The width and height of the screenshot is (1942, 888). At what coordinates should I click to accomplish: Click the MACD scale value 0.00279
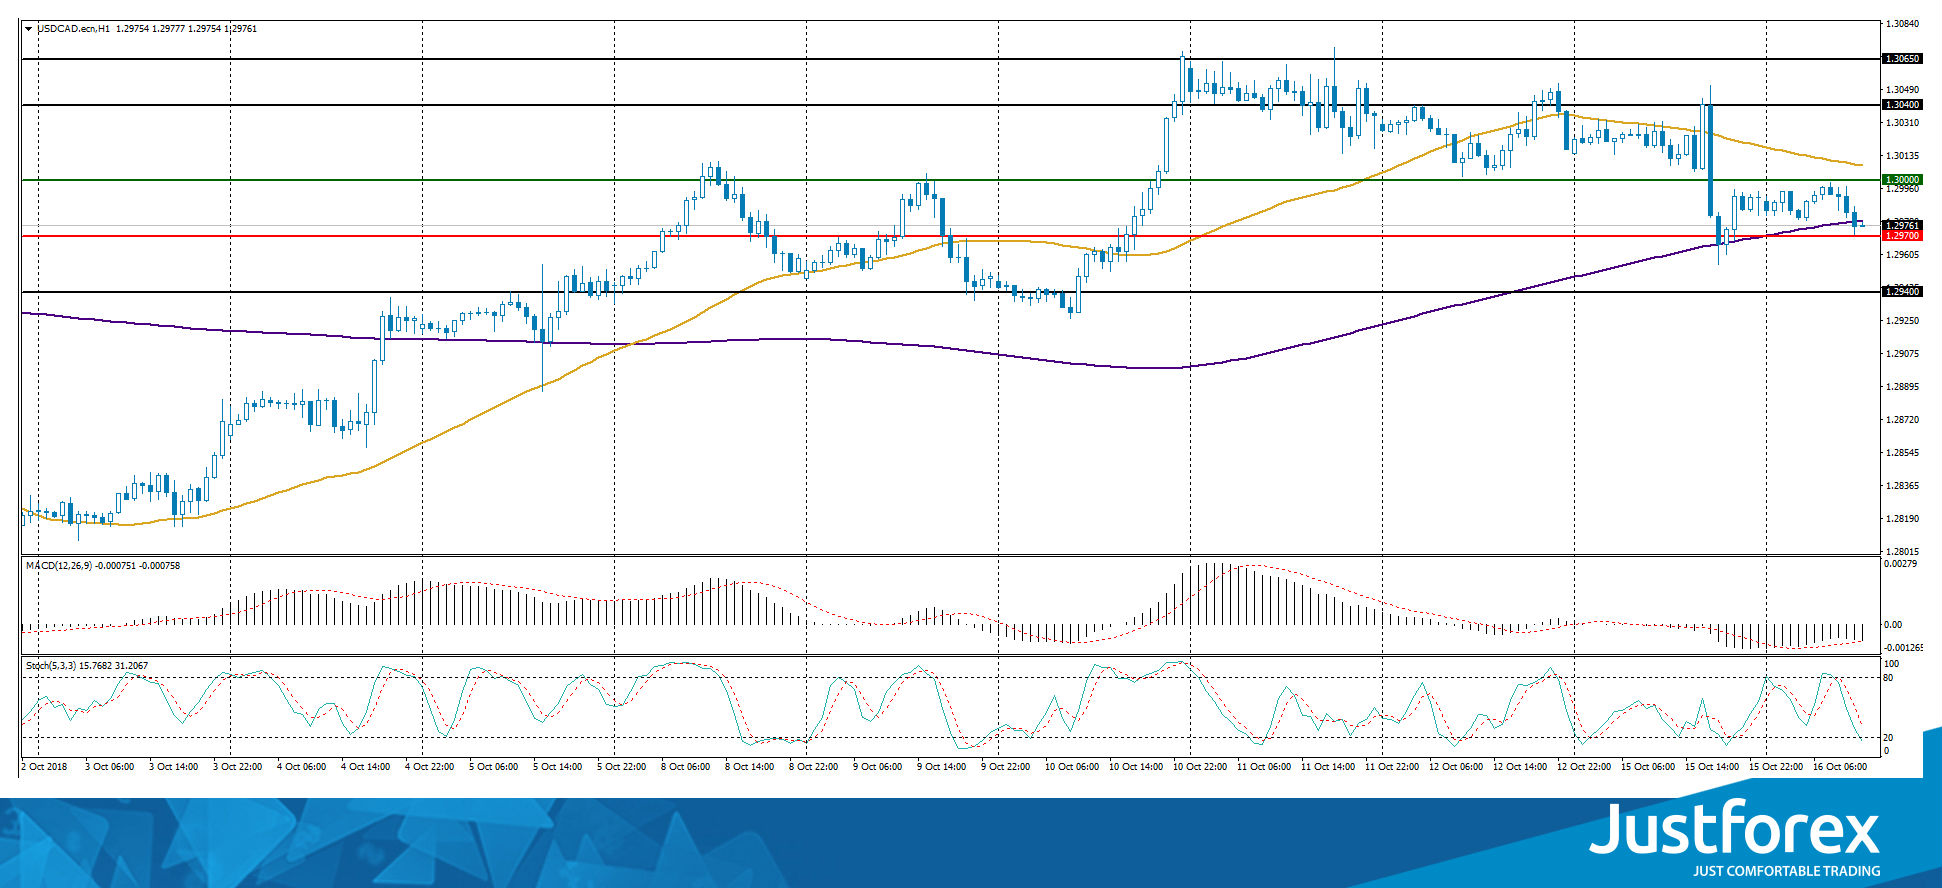click(x=1900, y=565)
